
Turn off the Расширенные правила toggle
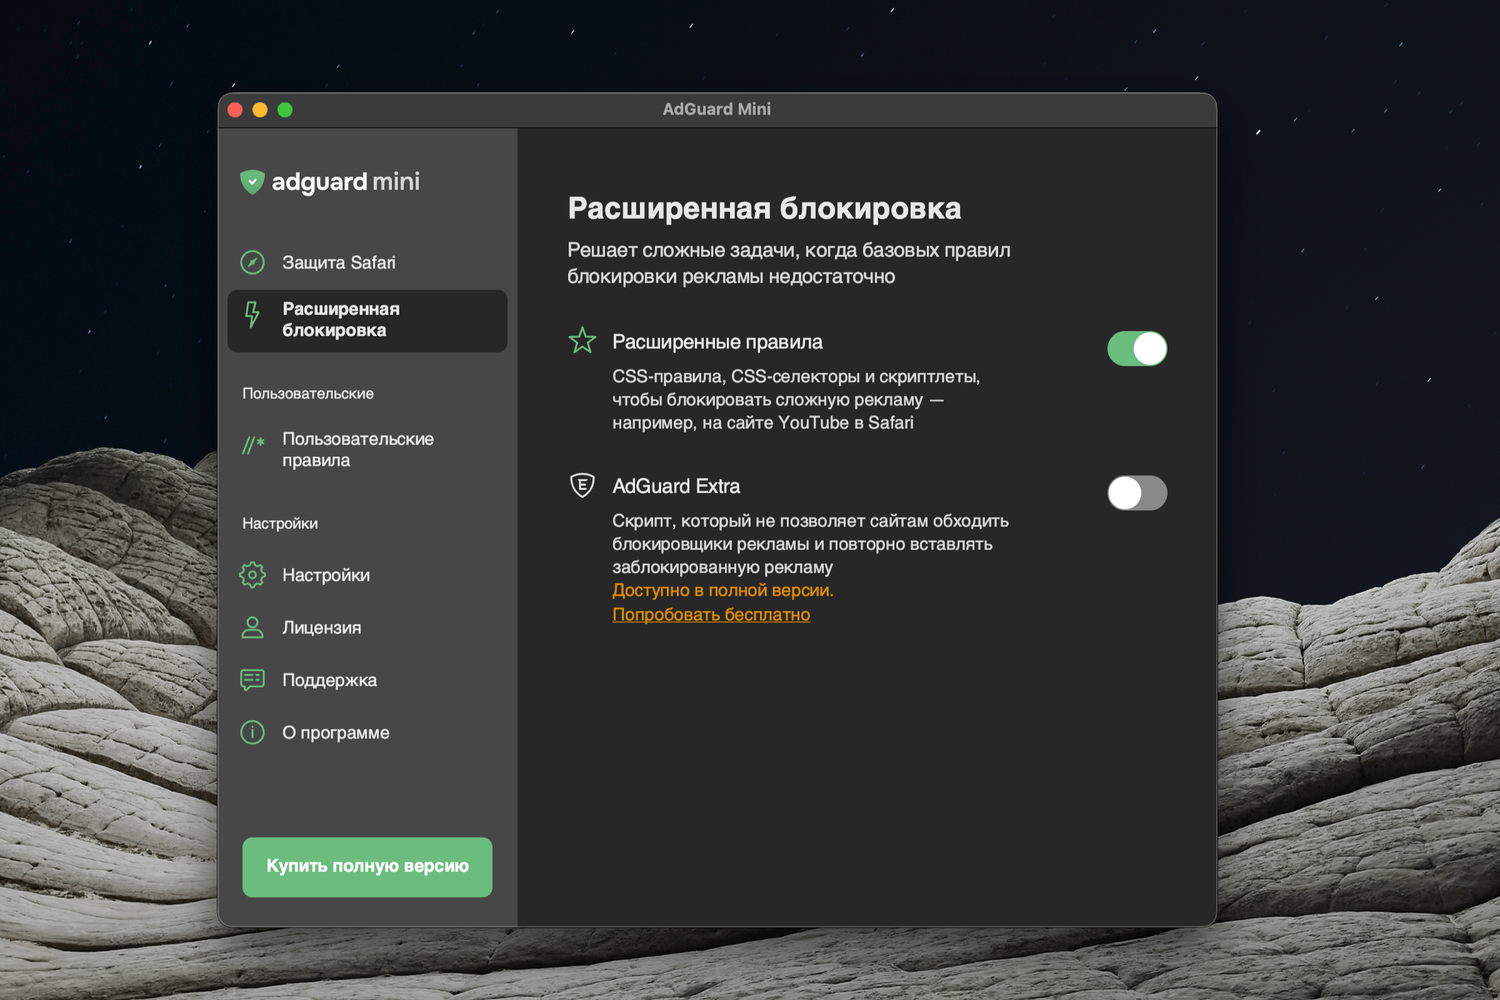[x=1137, y=349]
